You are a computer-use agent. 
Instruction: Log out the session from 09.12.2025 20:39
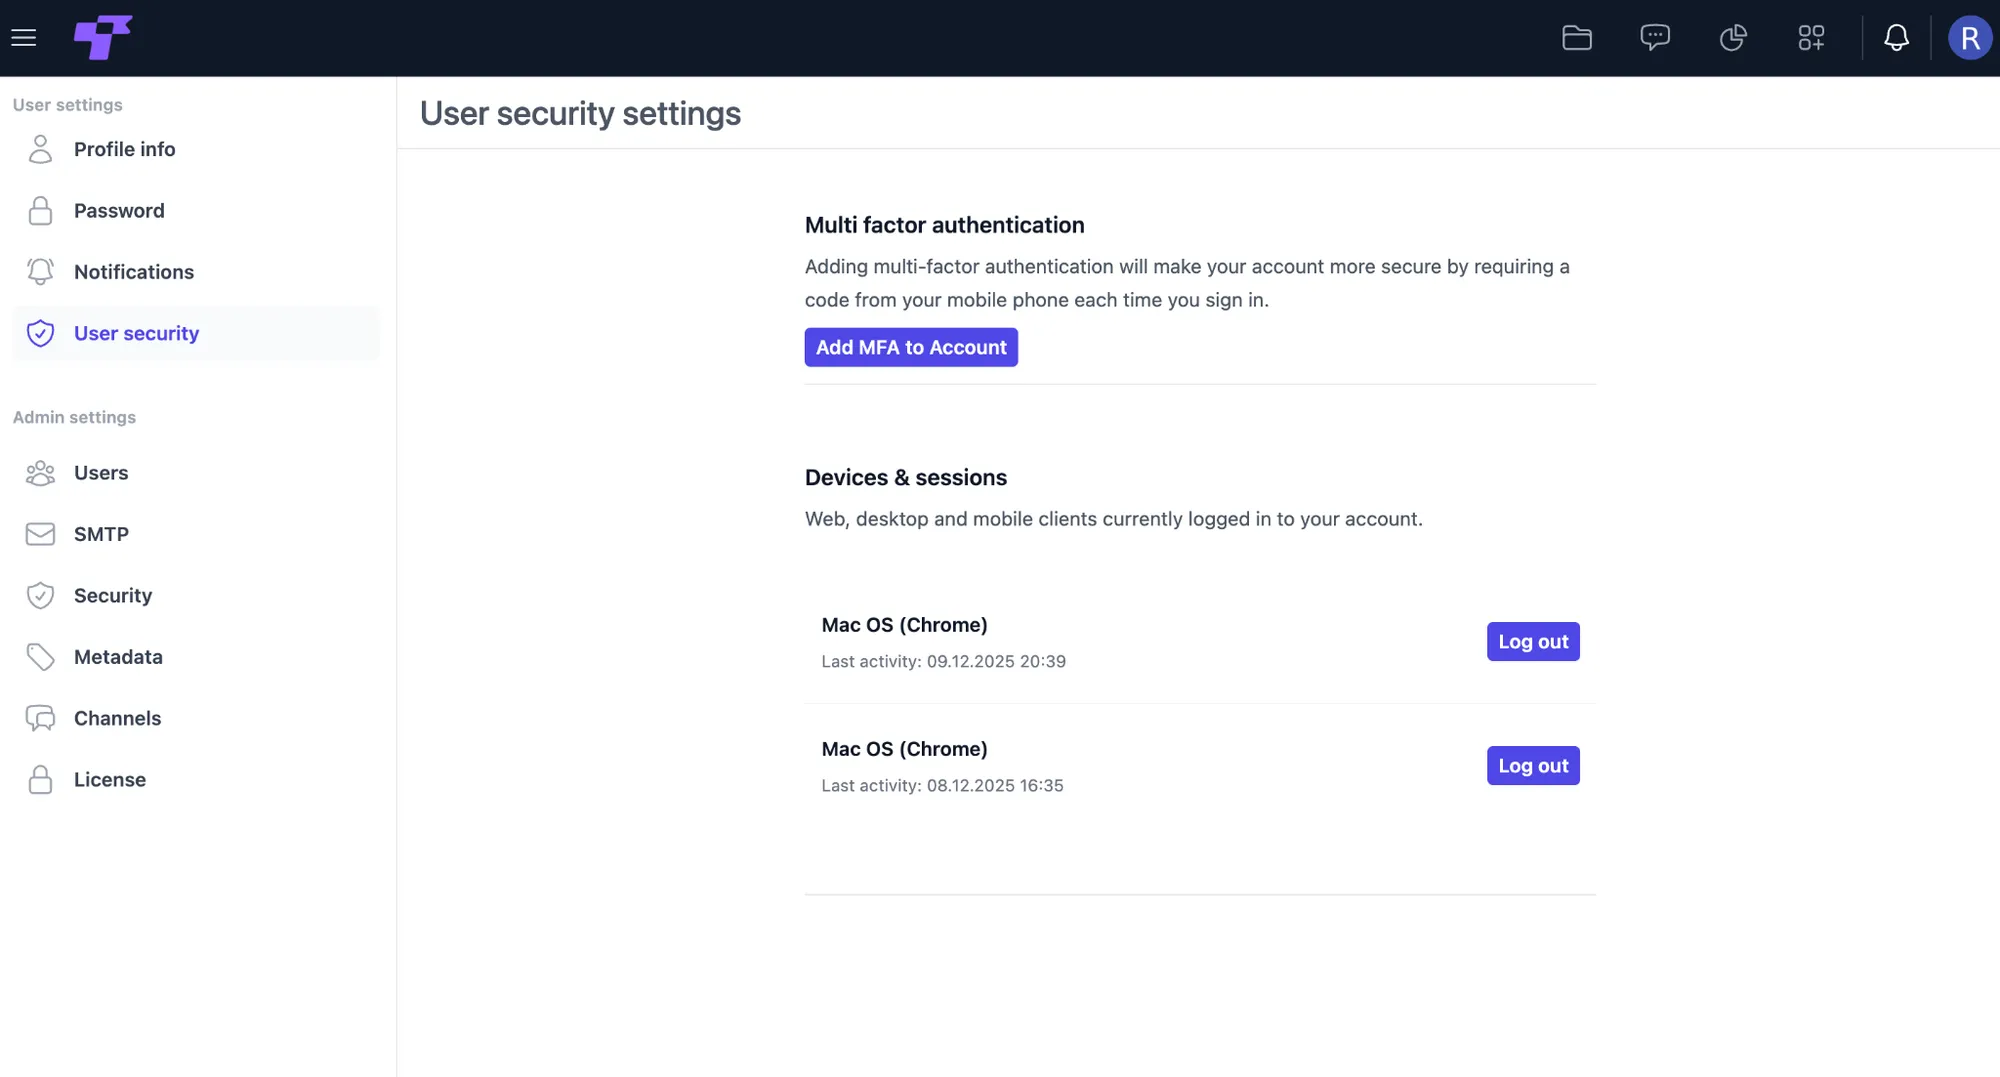point(1533,641)
